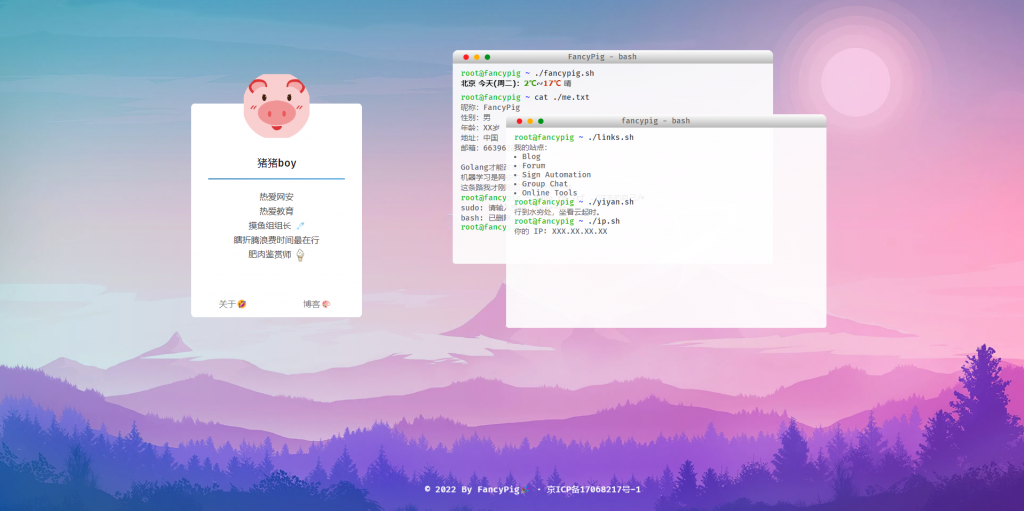Image resolution: width=1024 pixels, height=511 pixels.
Task: Click the 地址: 中国 line
Action: [x=479, y=138]
